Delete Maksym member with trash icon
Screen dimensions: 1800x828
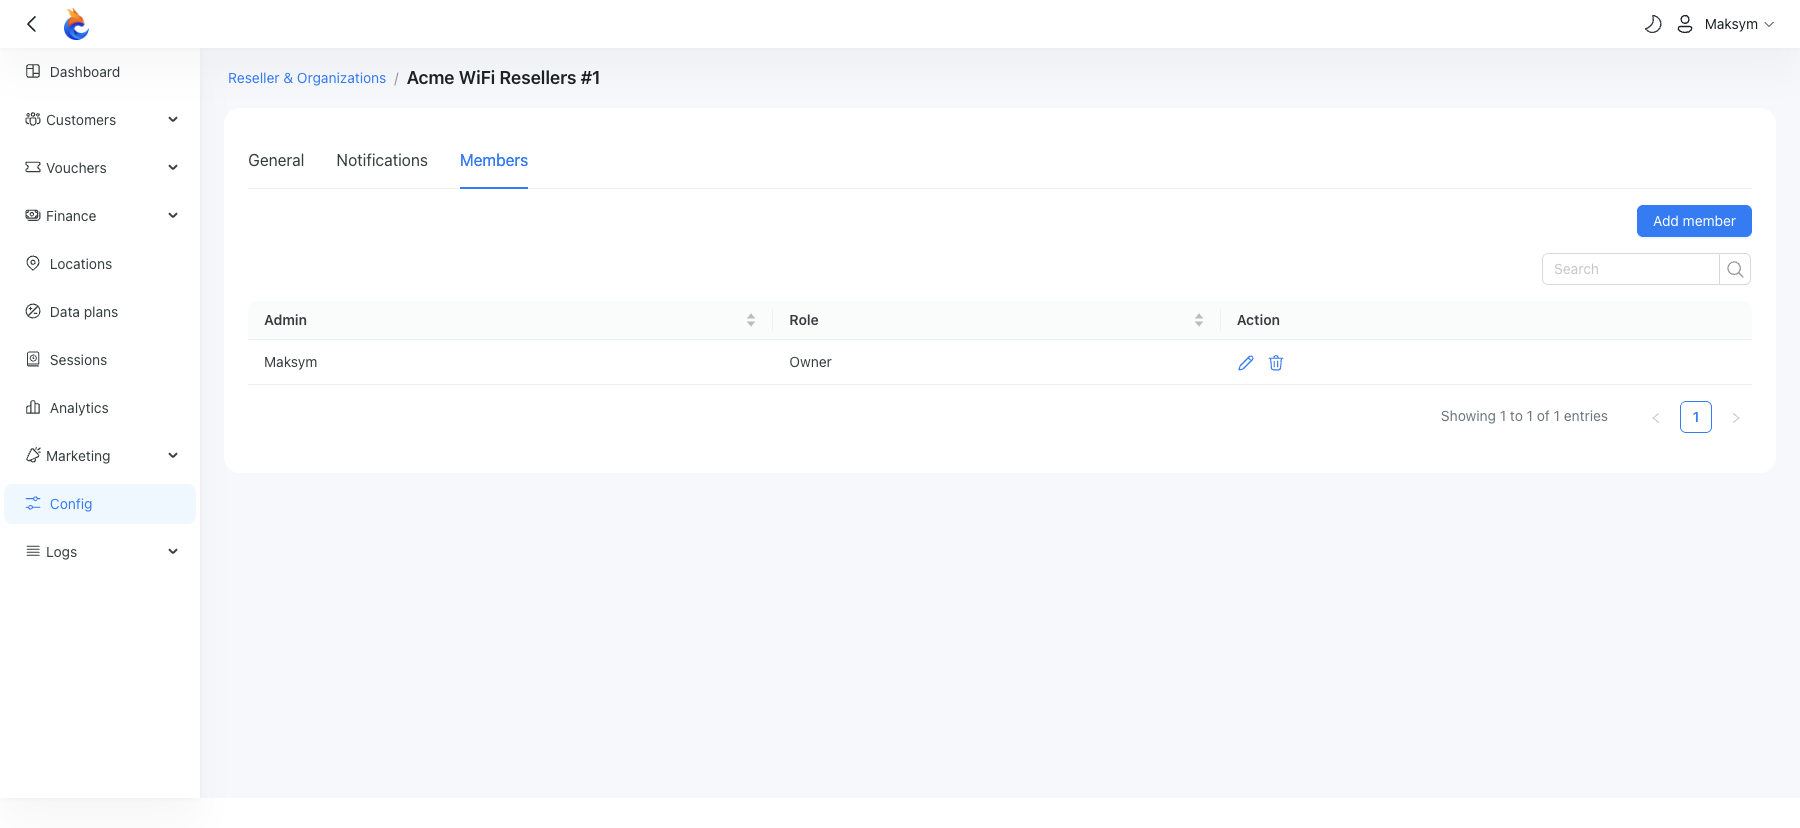tap(1276, 363)
